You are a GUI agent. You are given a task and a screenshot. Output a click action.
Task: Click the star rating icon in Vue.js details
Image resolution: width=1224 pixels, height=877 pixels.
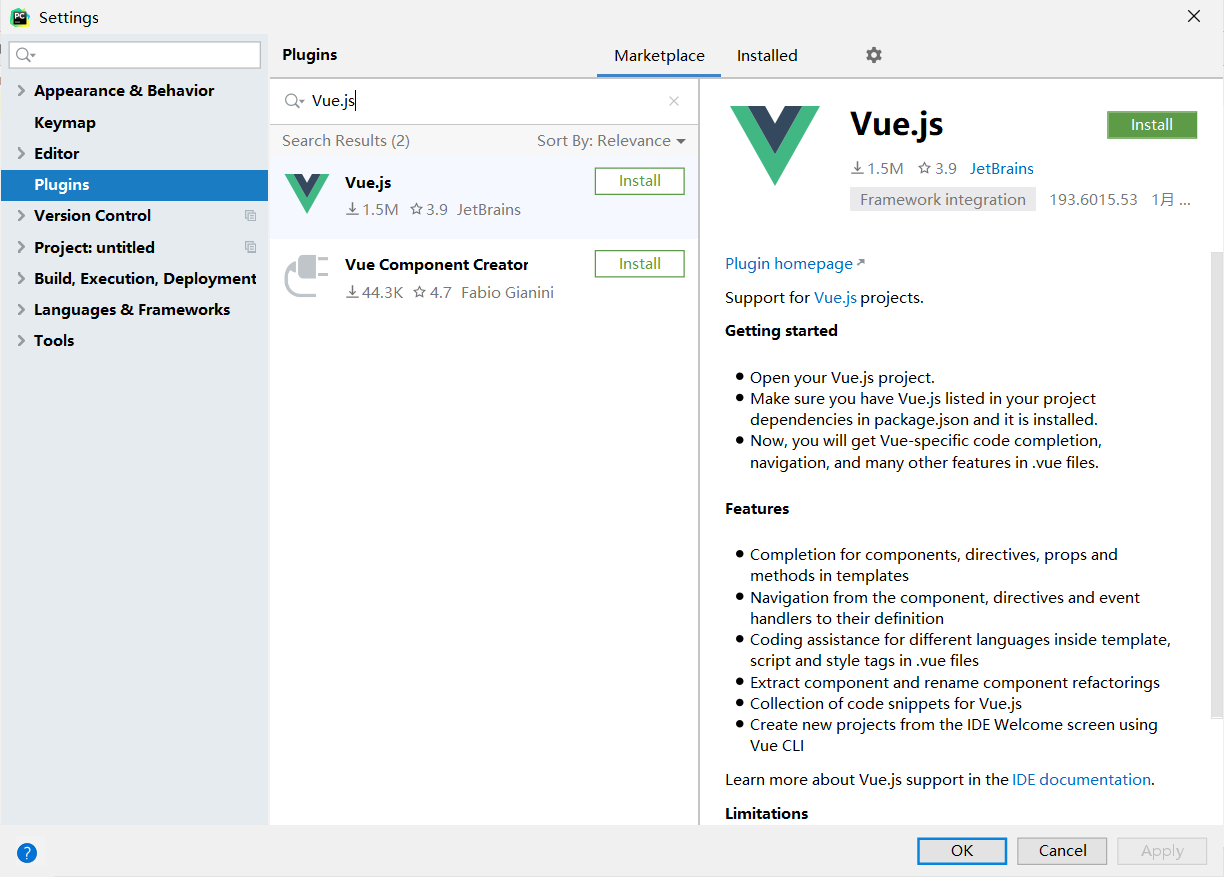[x=924, y=169]
